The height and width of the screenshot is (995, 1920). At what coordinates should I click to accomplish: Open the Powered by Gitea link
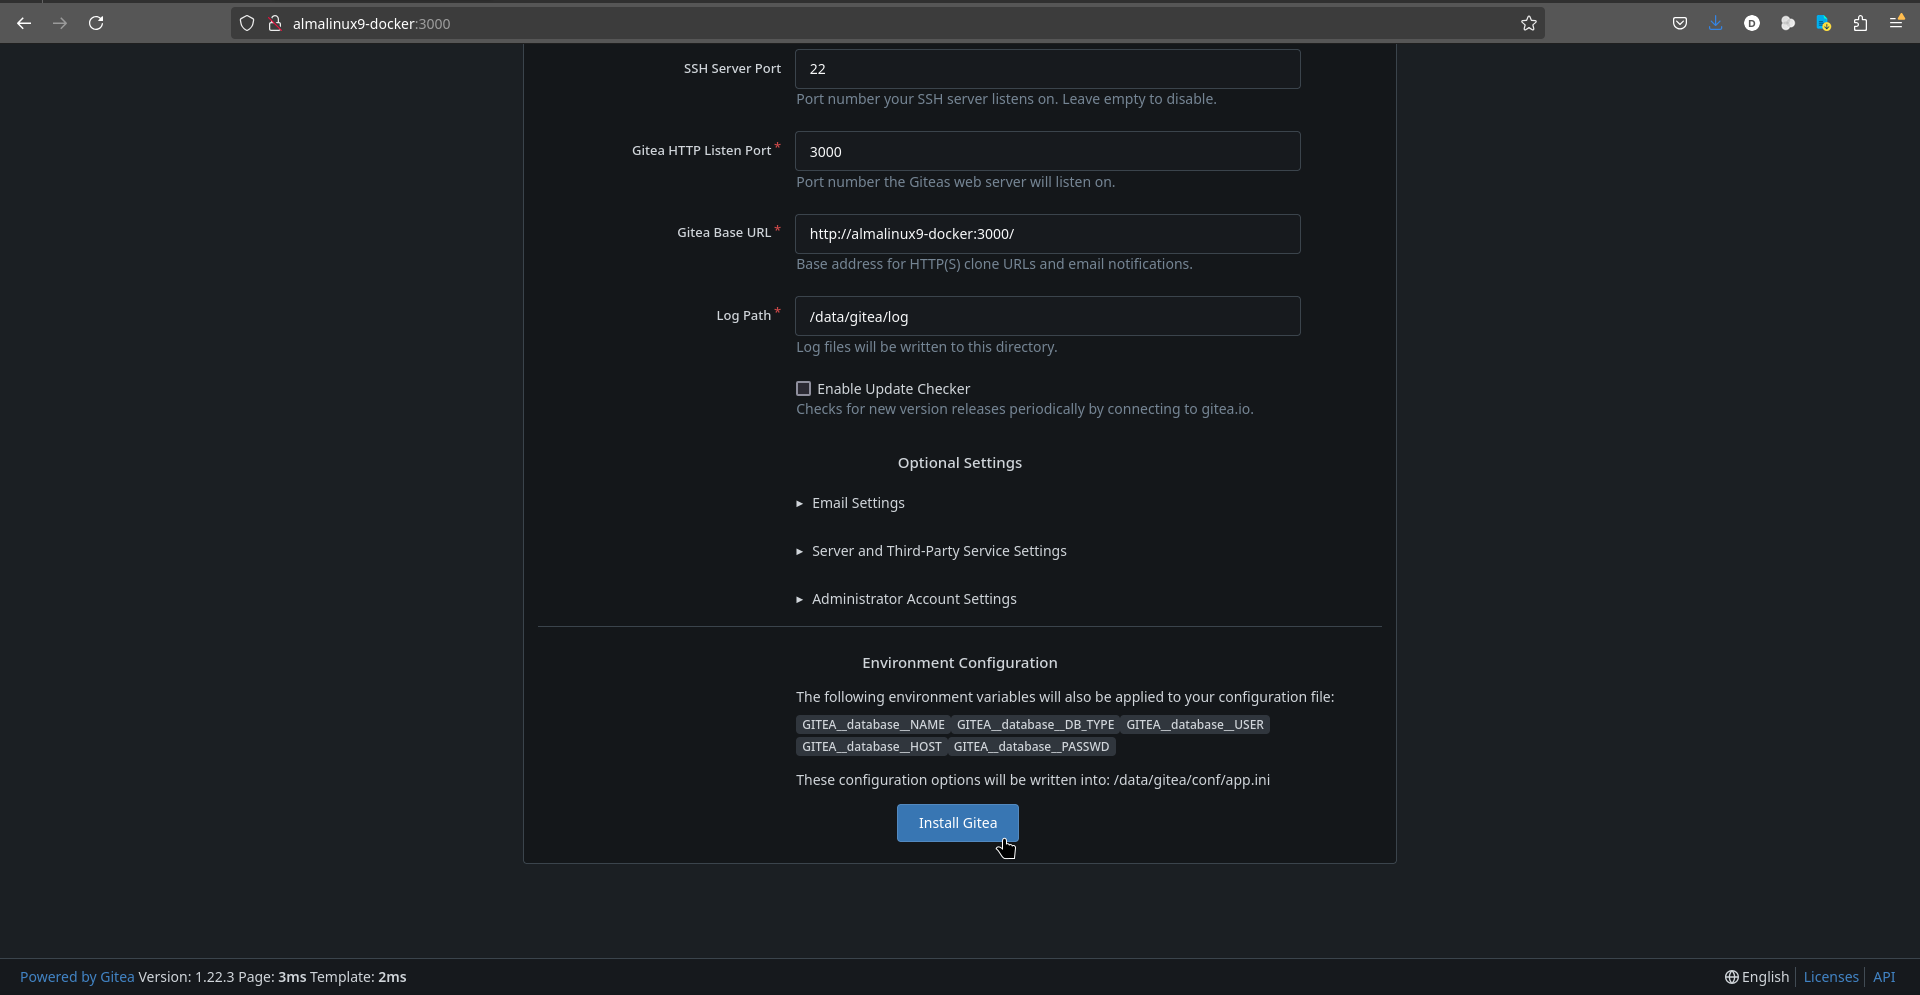[77, 977]
